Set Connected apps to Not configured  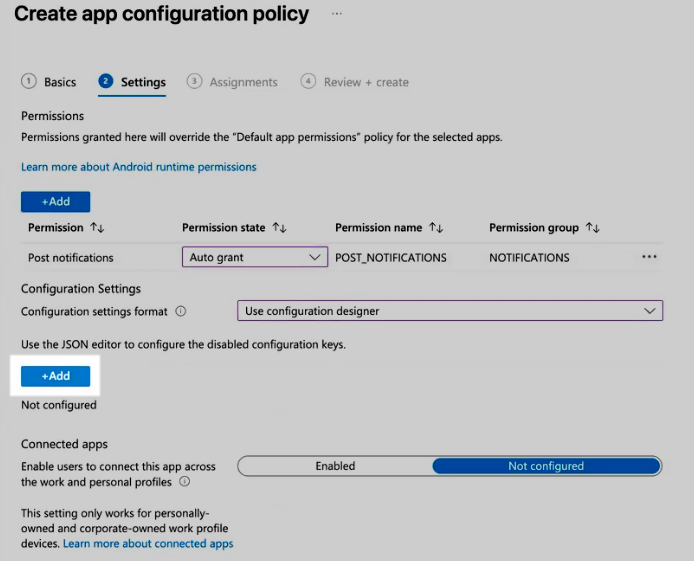tap(546, 466)
